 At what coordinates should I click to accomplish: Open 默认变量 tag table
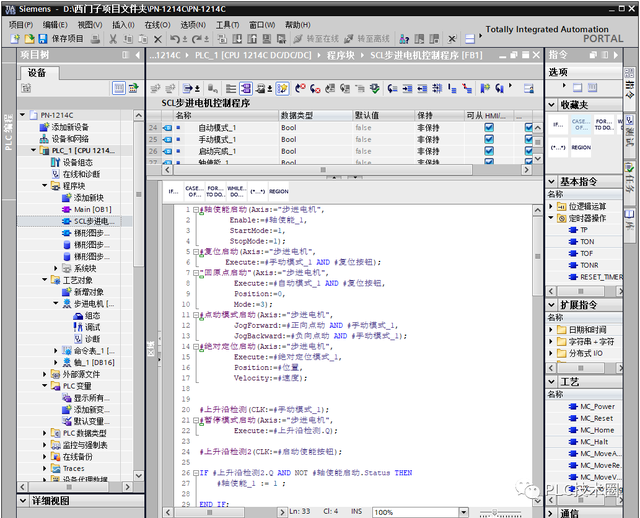[85, 421]
